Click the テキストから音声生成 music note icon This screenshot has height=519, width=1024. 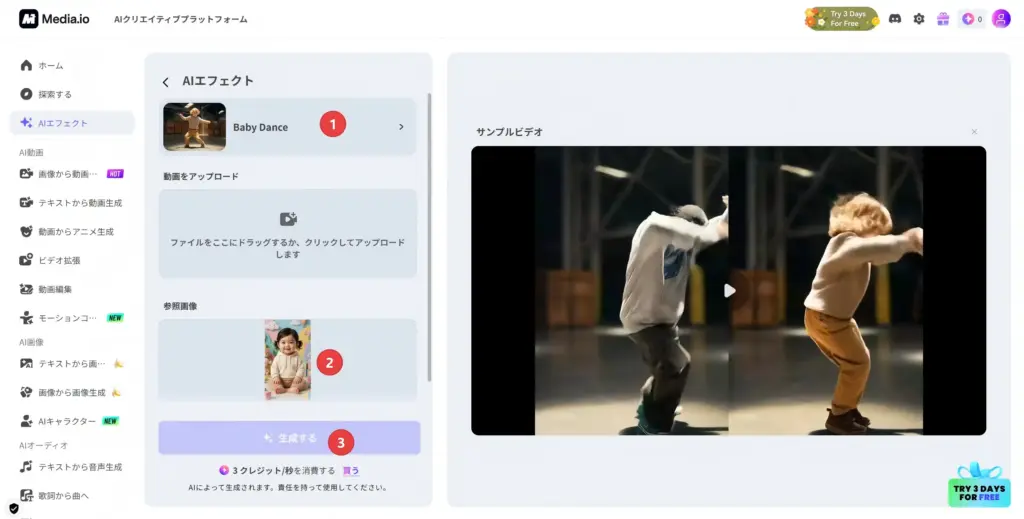[x=26, y=467]
